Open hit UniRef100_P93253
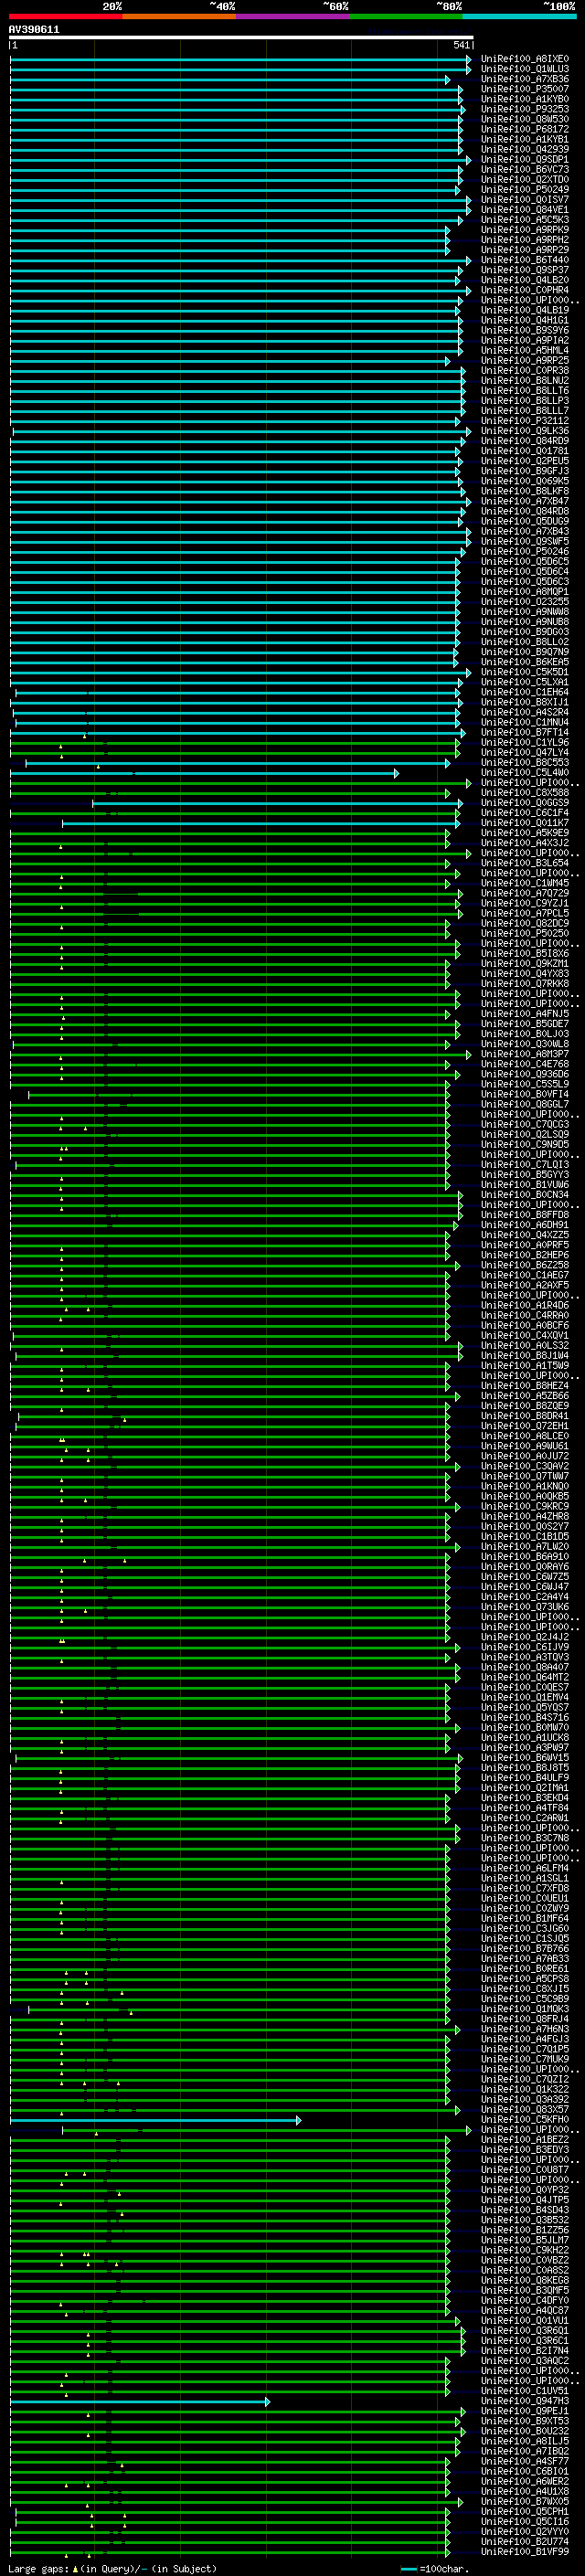 tap(525, 109)
